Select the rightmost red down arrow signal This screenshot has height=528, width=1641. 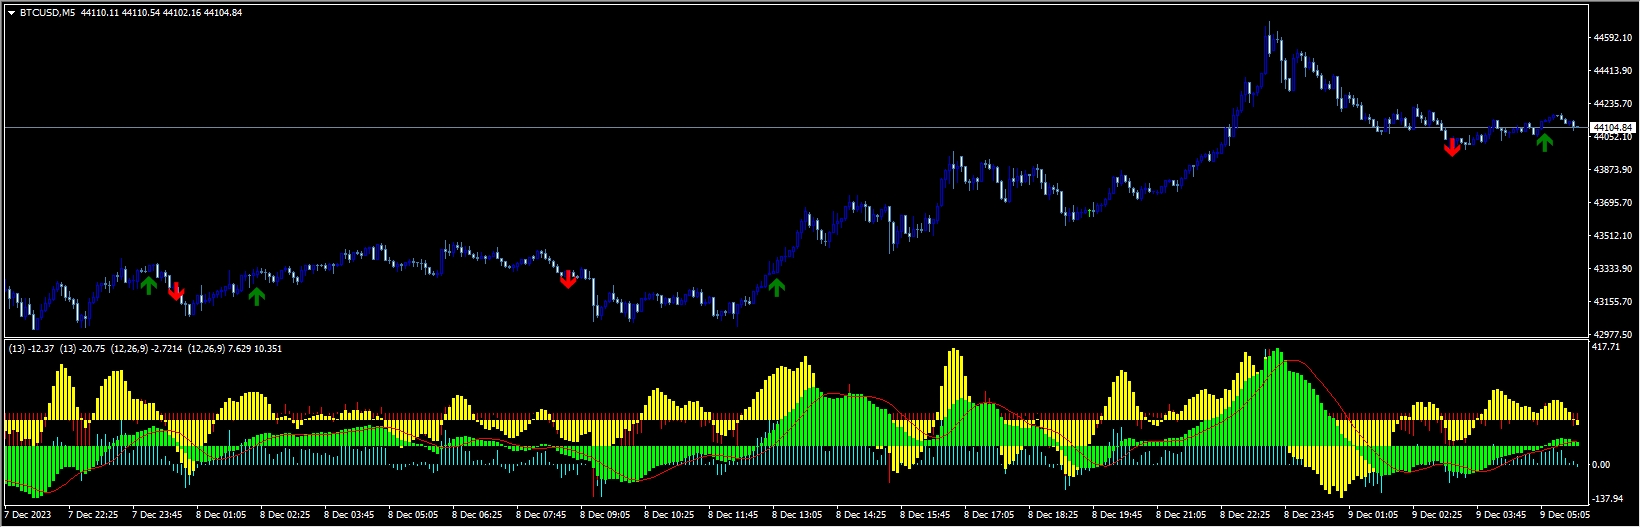pos(1452,148)
